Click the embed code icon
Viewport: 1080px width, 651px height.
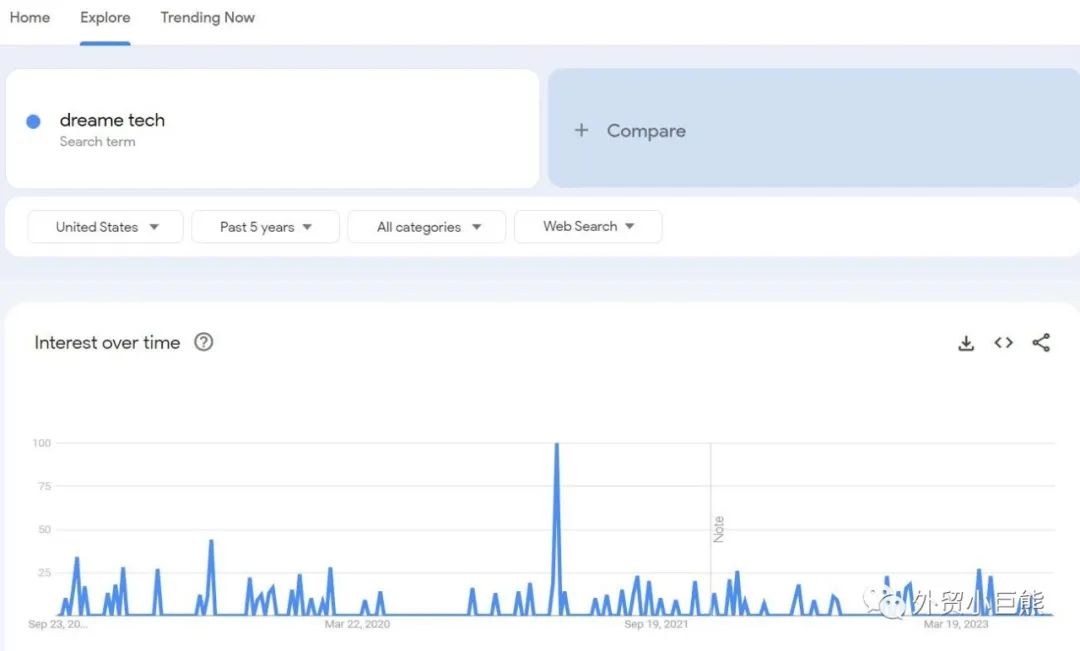(x=1003, y=343)
